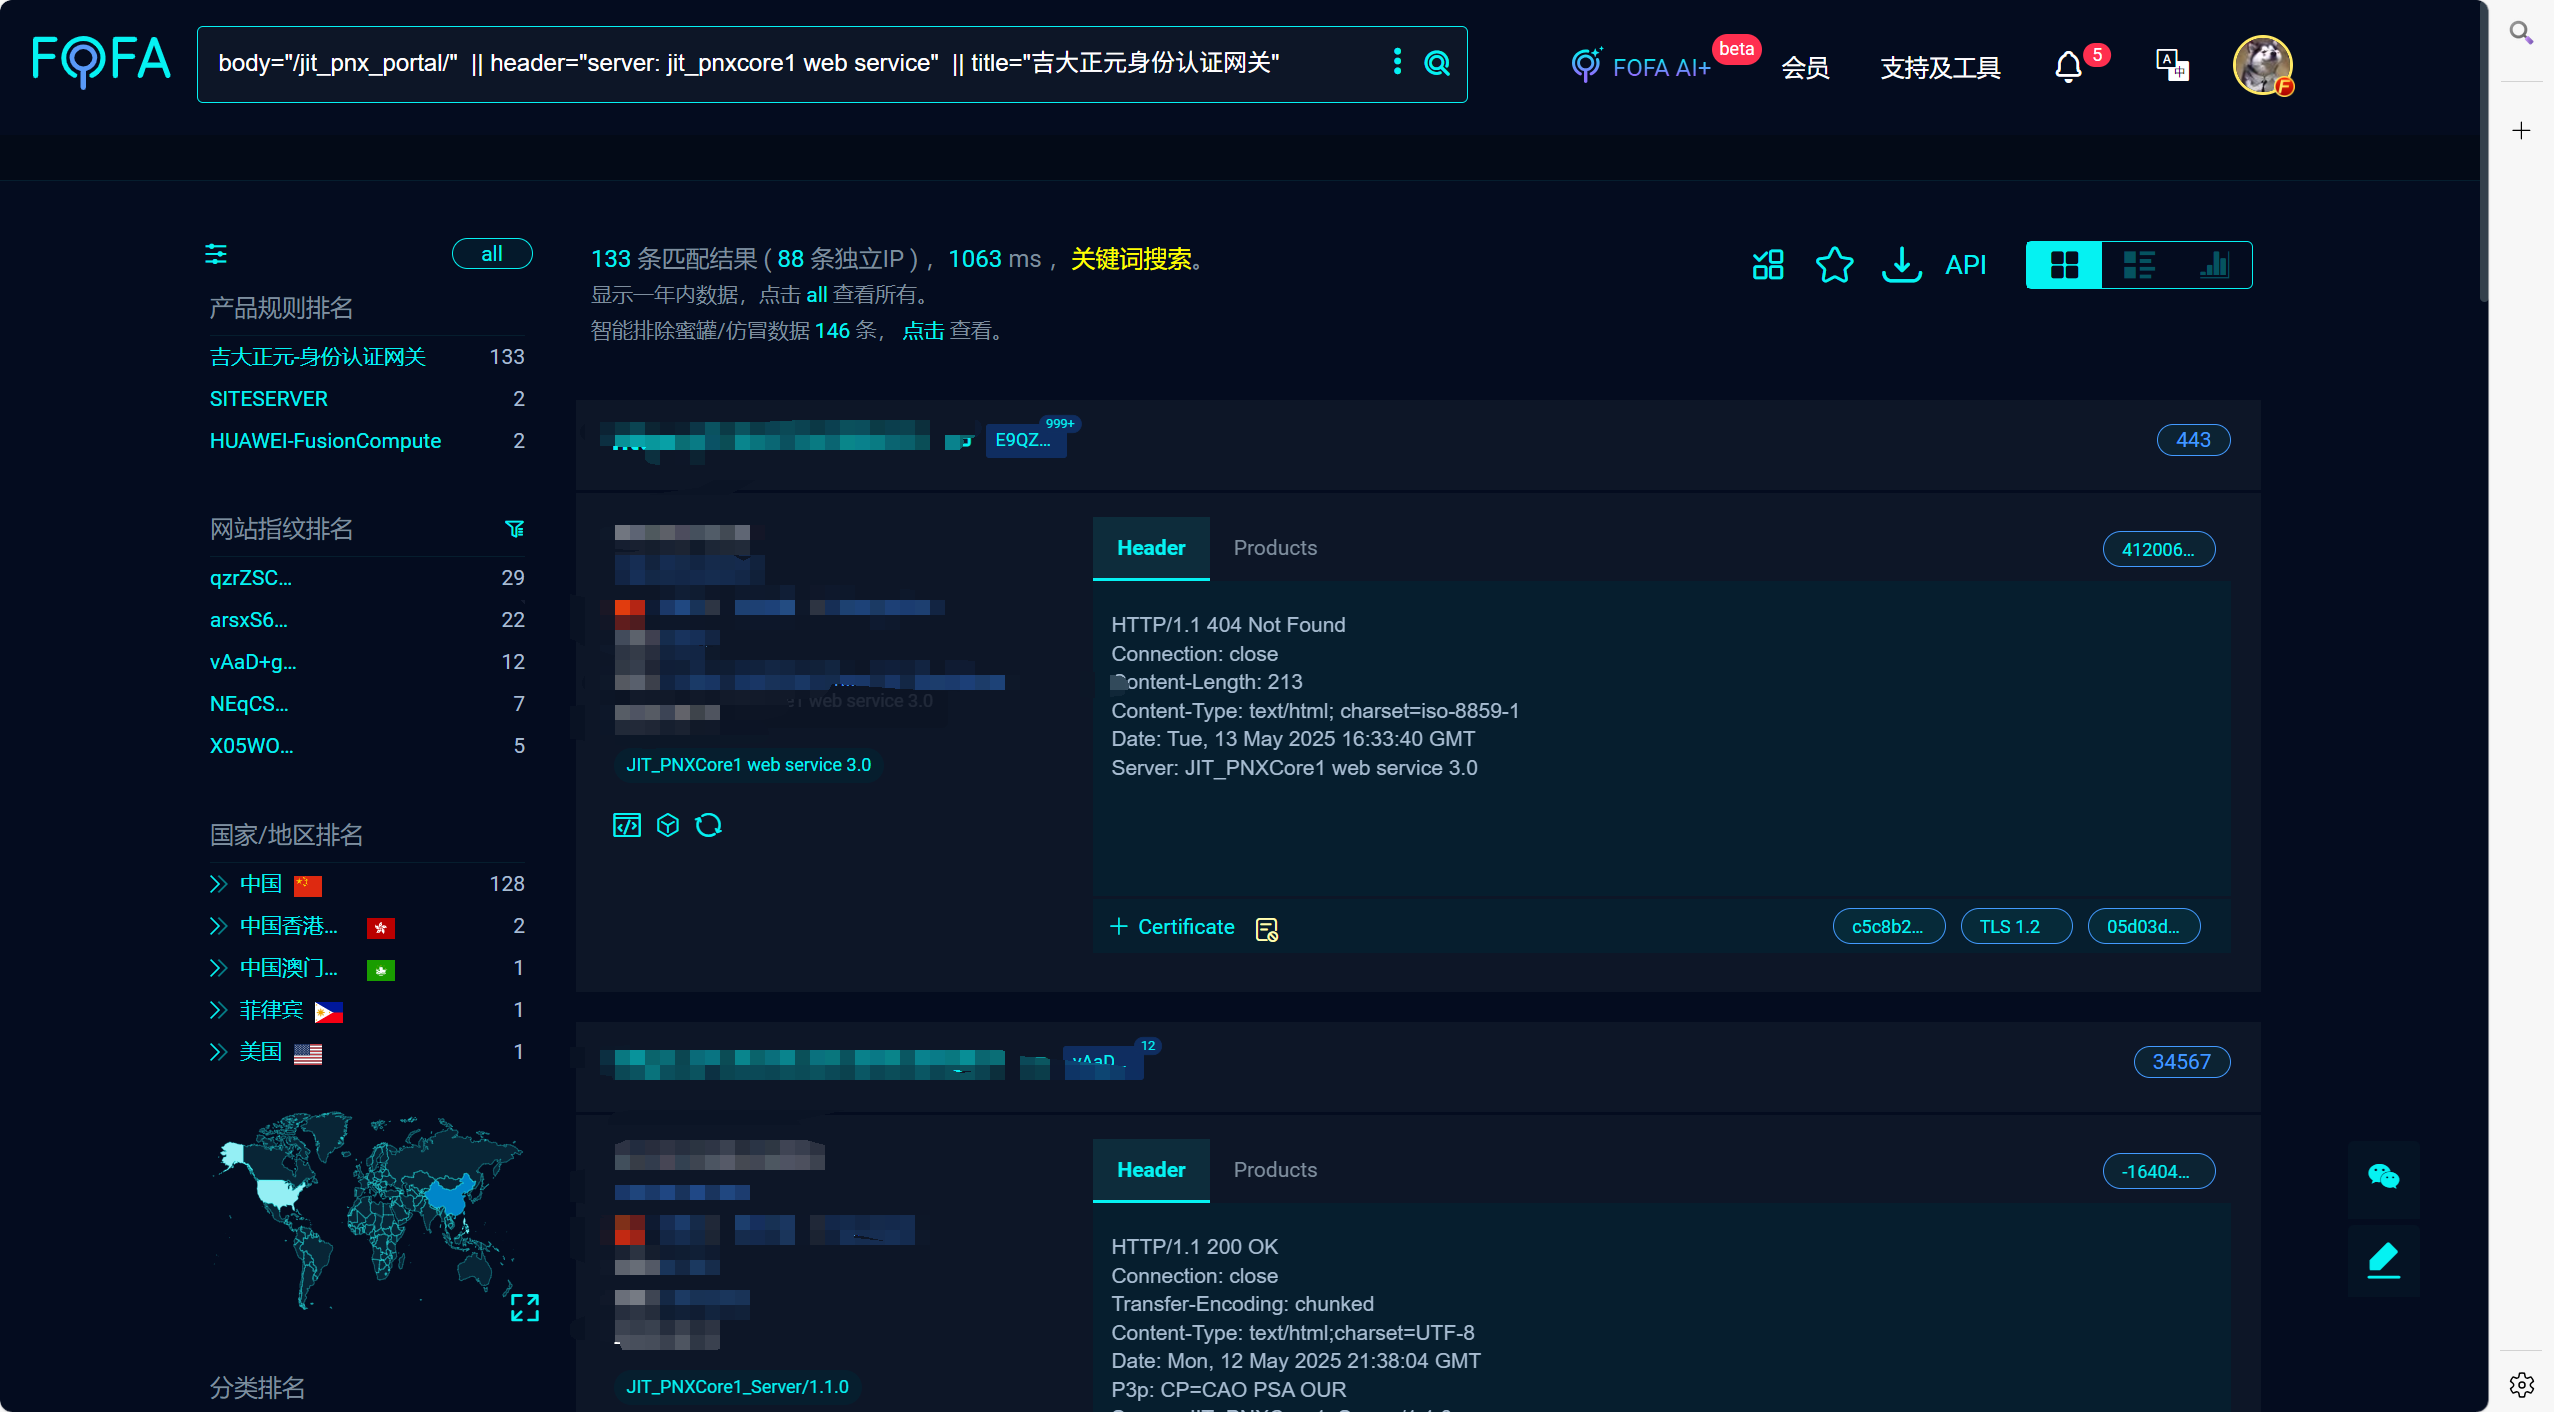Click the subscribe grid-plus icon in results toolbar
Image resolution: width=2554 pixels, height=1412 pixels.
coord(1768,264)
